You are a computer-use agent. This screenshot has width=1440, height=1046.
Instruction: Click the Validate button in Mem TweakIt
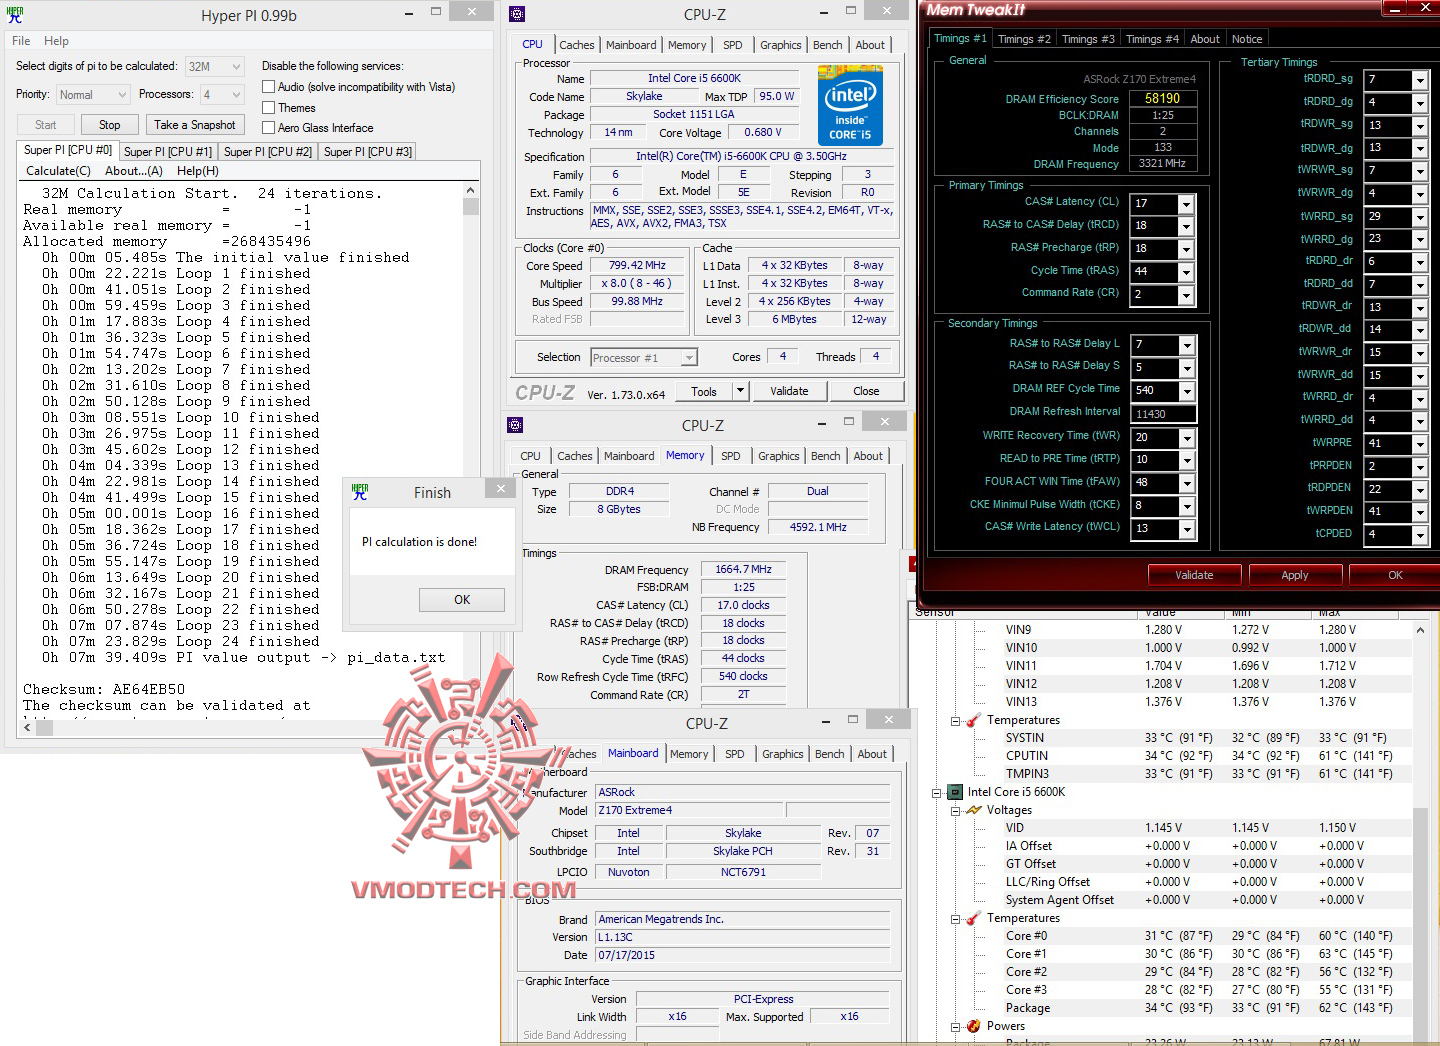1194,575
